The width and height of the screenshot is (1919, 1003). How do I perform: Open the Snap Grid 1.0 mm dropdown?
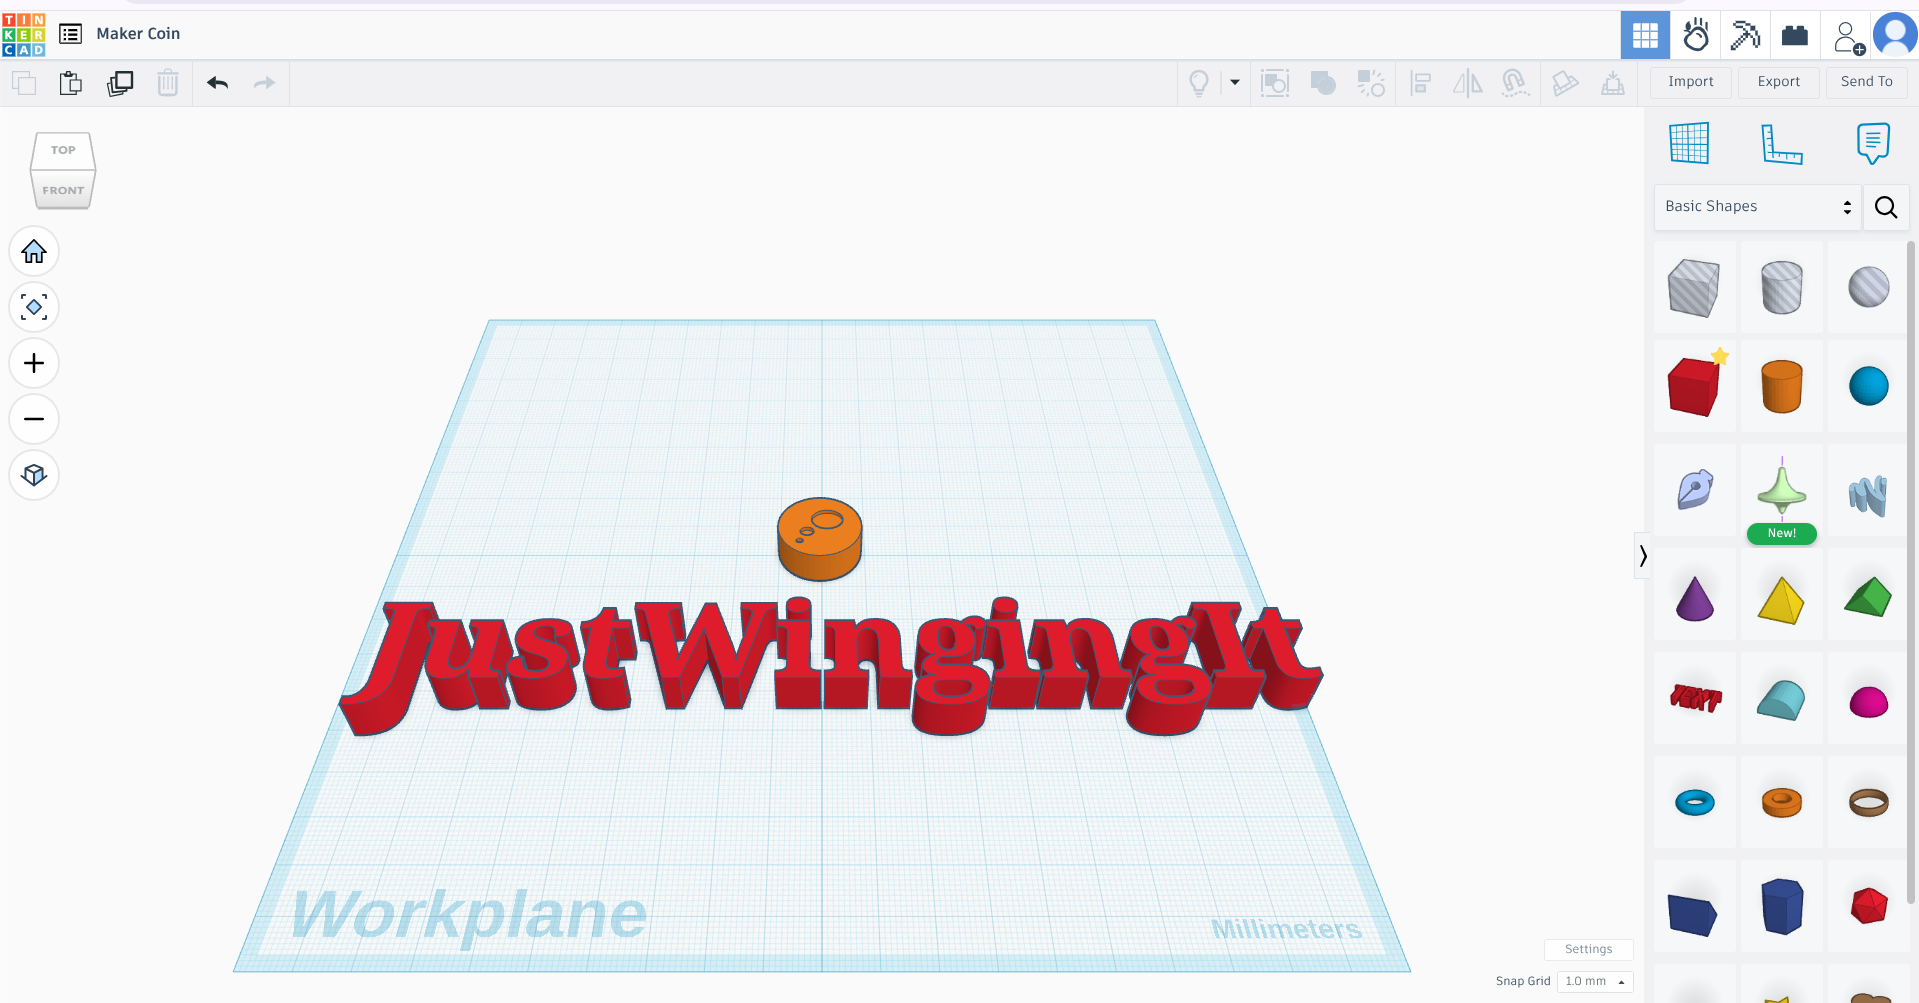pyautogui.click(x=1595, y=981)
